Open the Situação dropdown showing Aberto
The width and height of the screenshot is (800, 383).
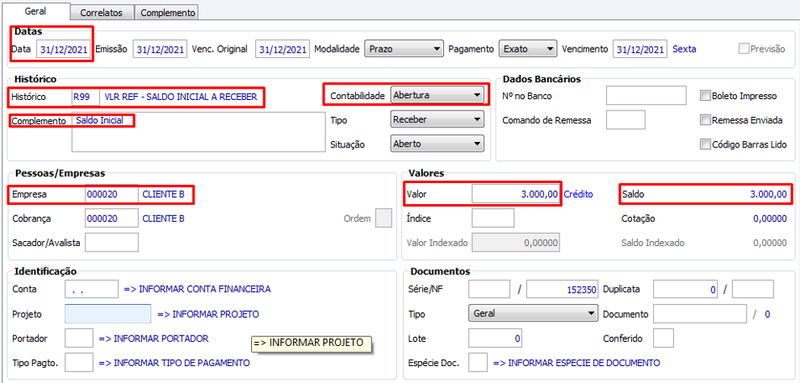coord(436,144)
